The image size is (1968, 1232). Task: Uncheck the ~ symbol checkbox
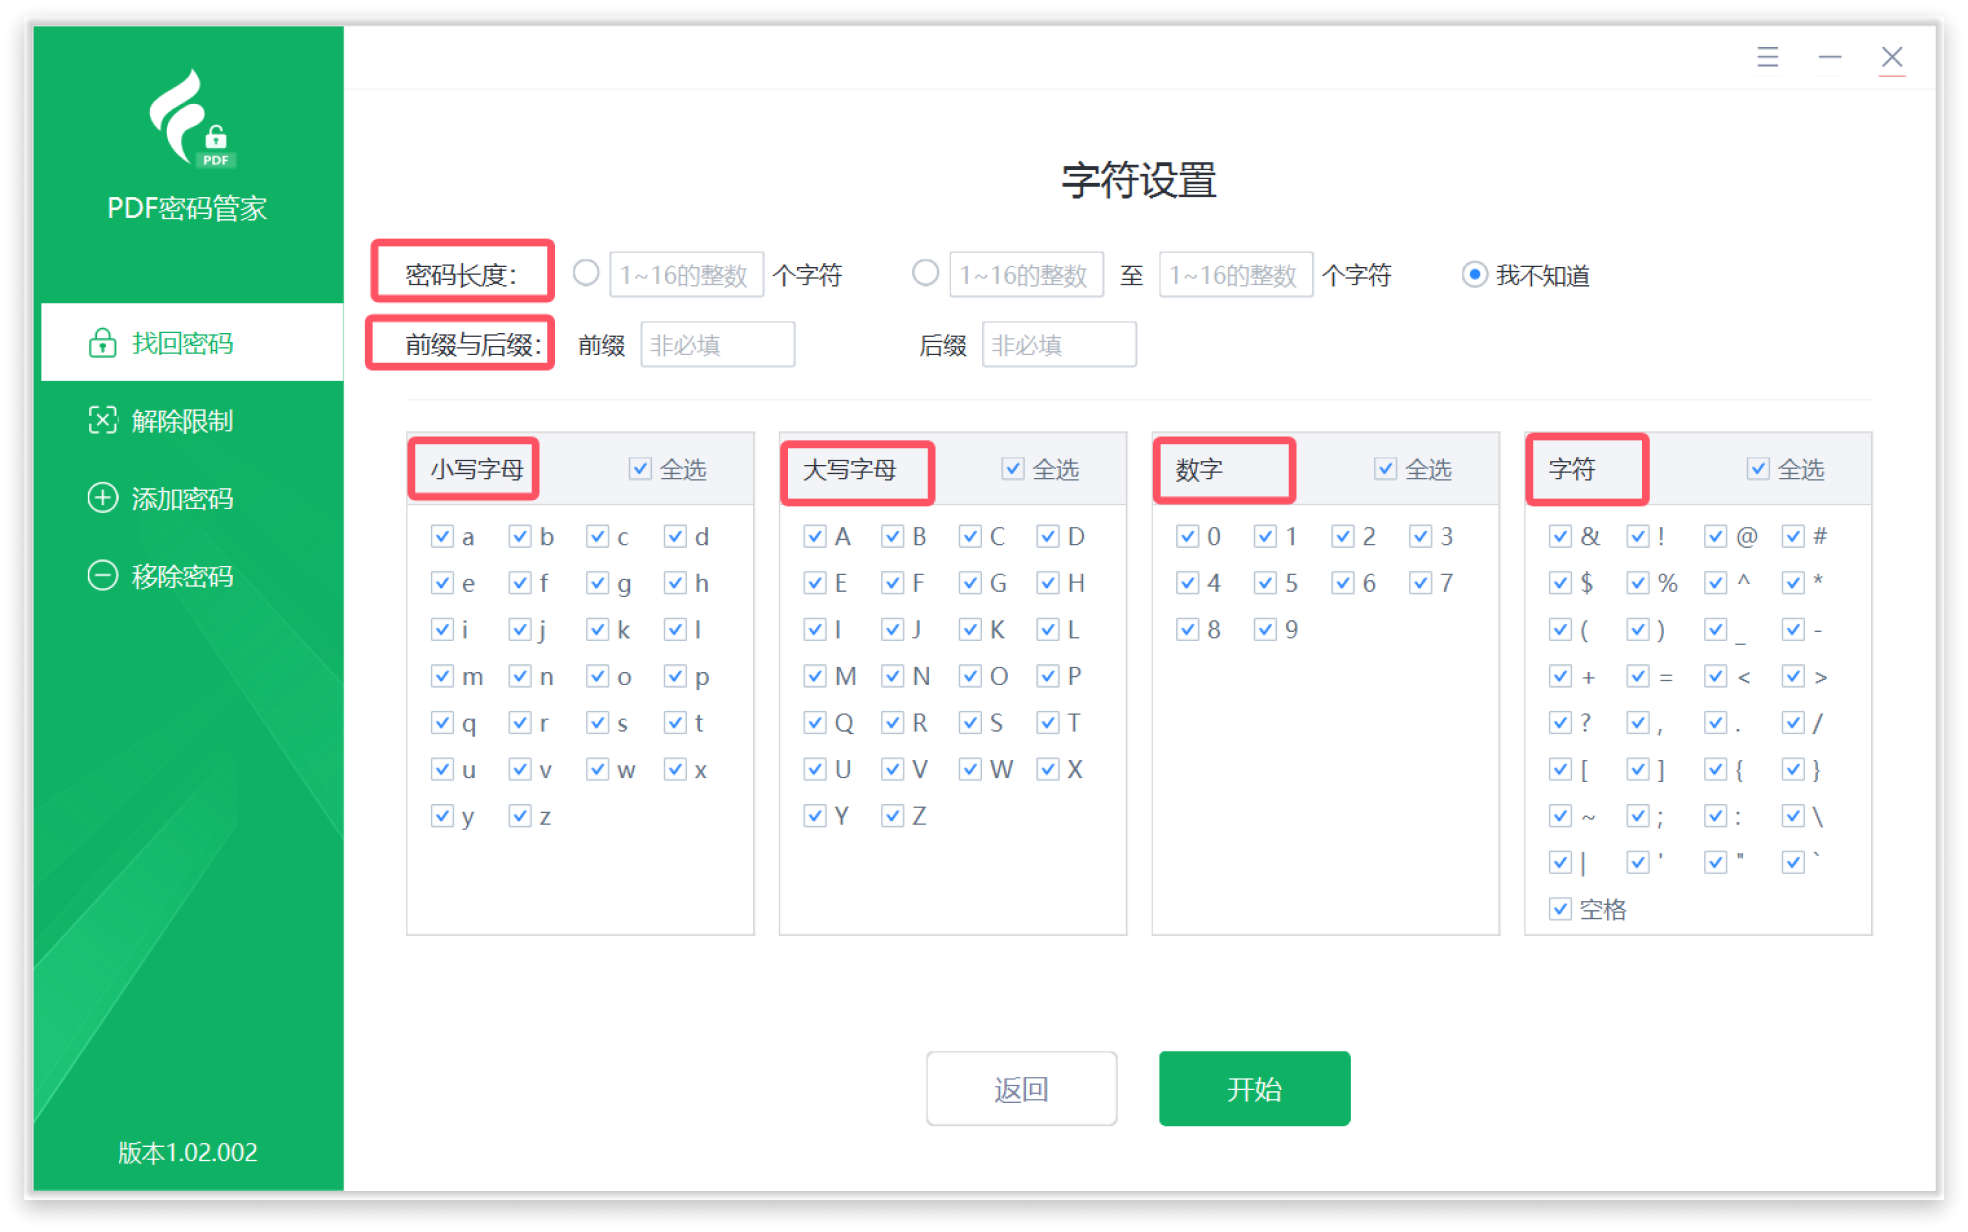(x=1560, y=815)
